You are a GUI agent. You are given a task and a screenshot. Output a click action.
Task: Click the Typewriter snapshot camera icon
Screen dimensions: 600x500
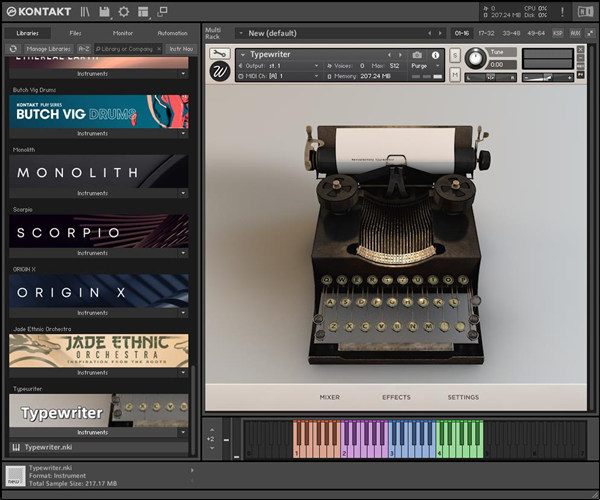(x=417, y=55)
